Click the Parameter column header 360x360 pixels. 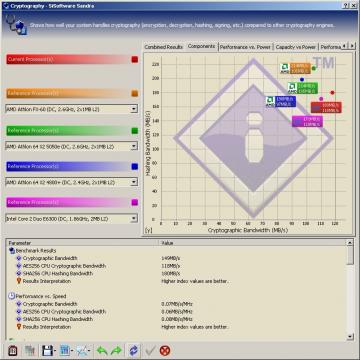pos(82,243)
